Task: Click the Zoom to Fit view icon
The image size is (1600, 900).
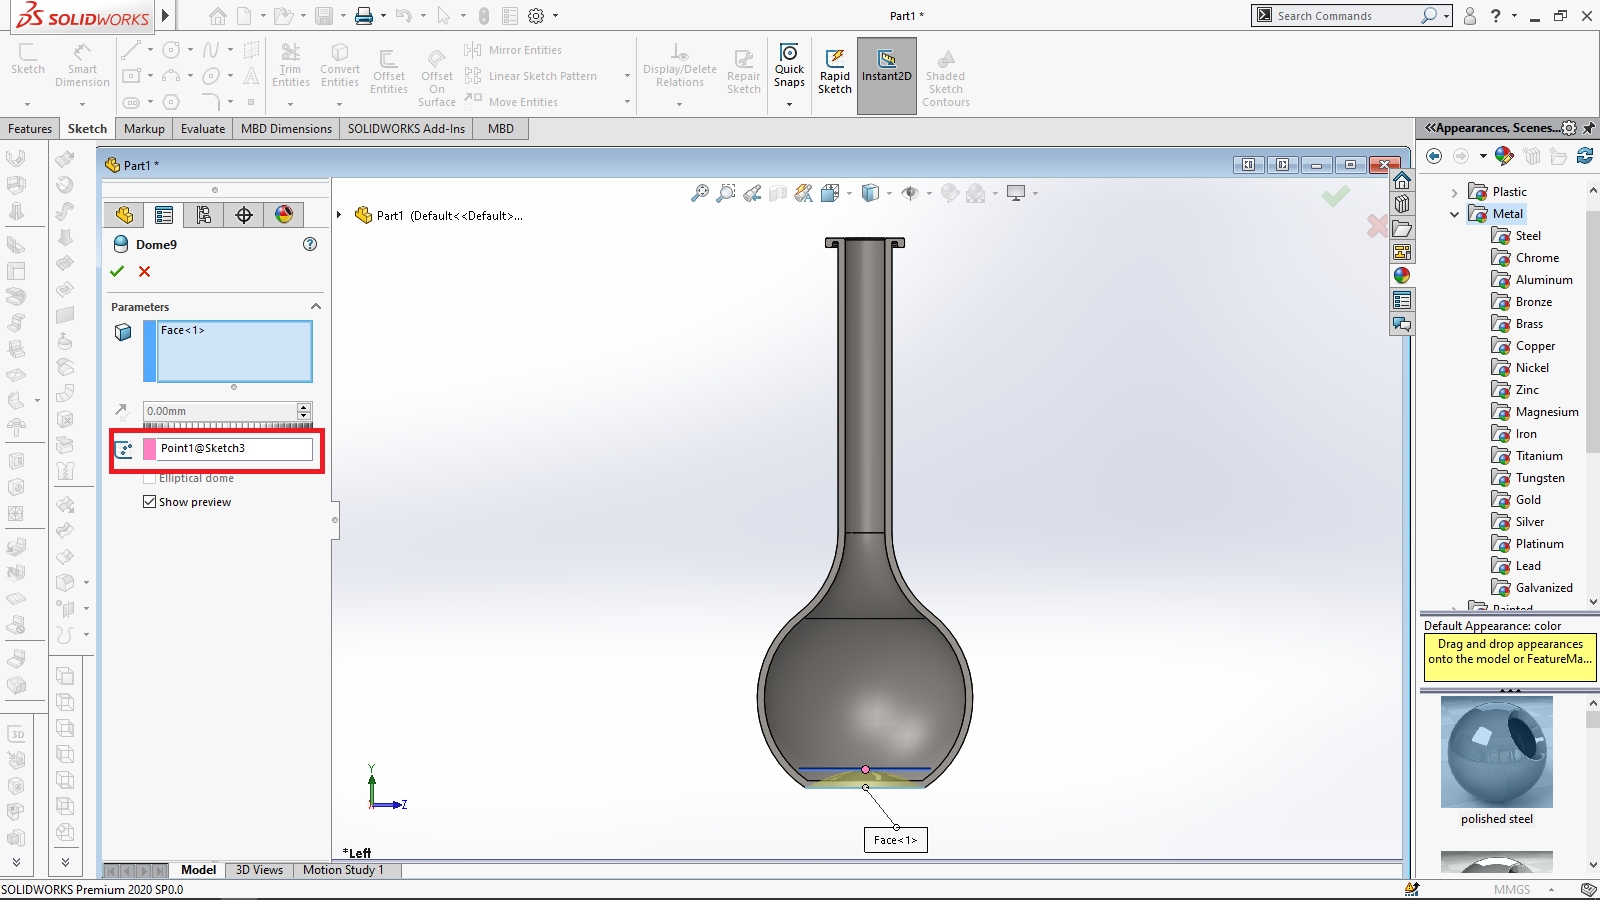Action: tap(700, 193)
